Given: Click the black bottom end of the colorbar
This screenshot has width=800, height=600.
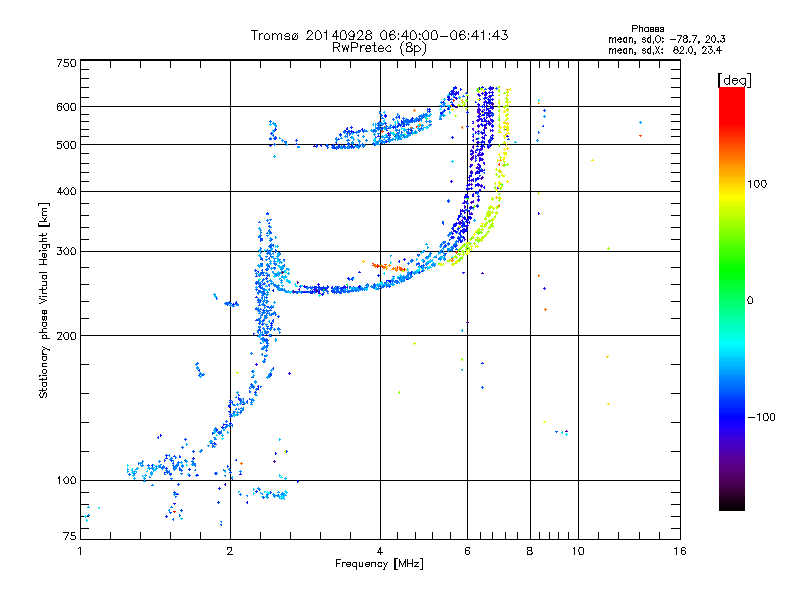Looking at the screenshot, I should (x=732, y=504).
